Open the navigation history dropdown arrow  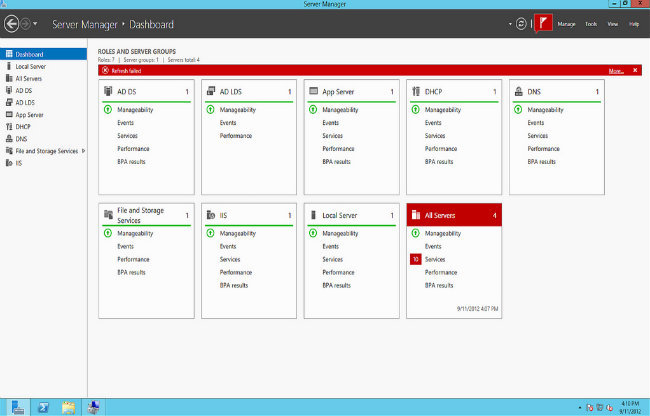(36, 23)
